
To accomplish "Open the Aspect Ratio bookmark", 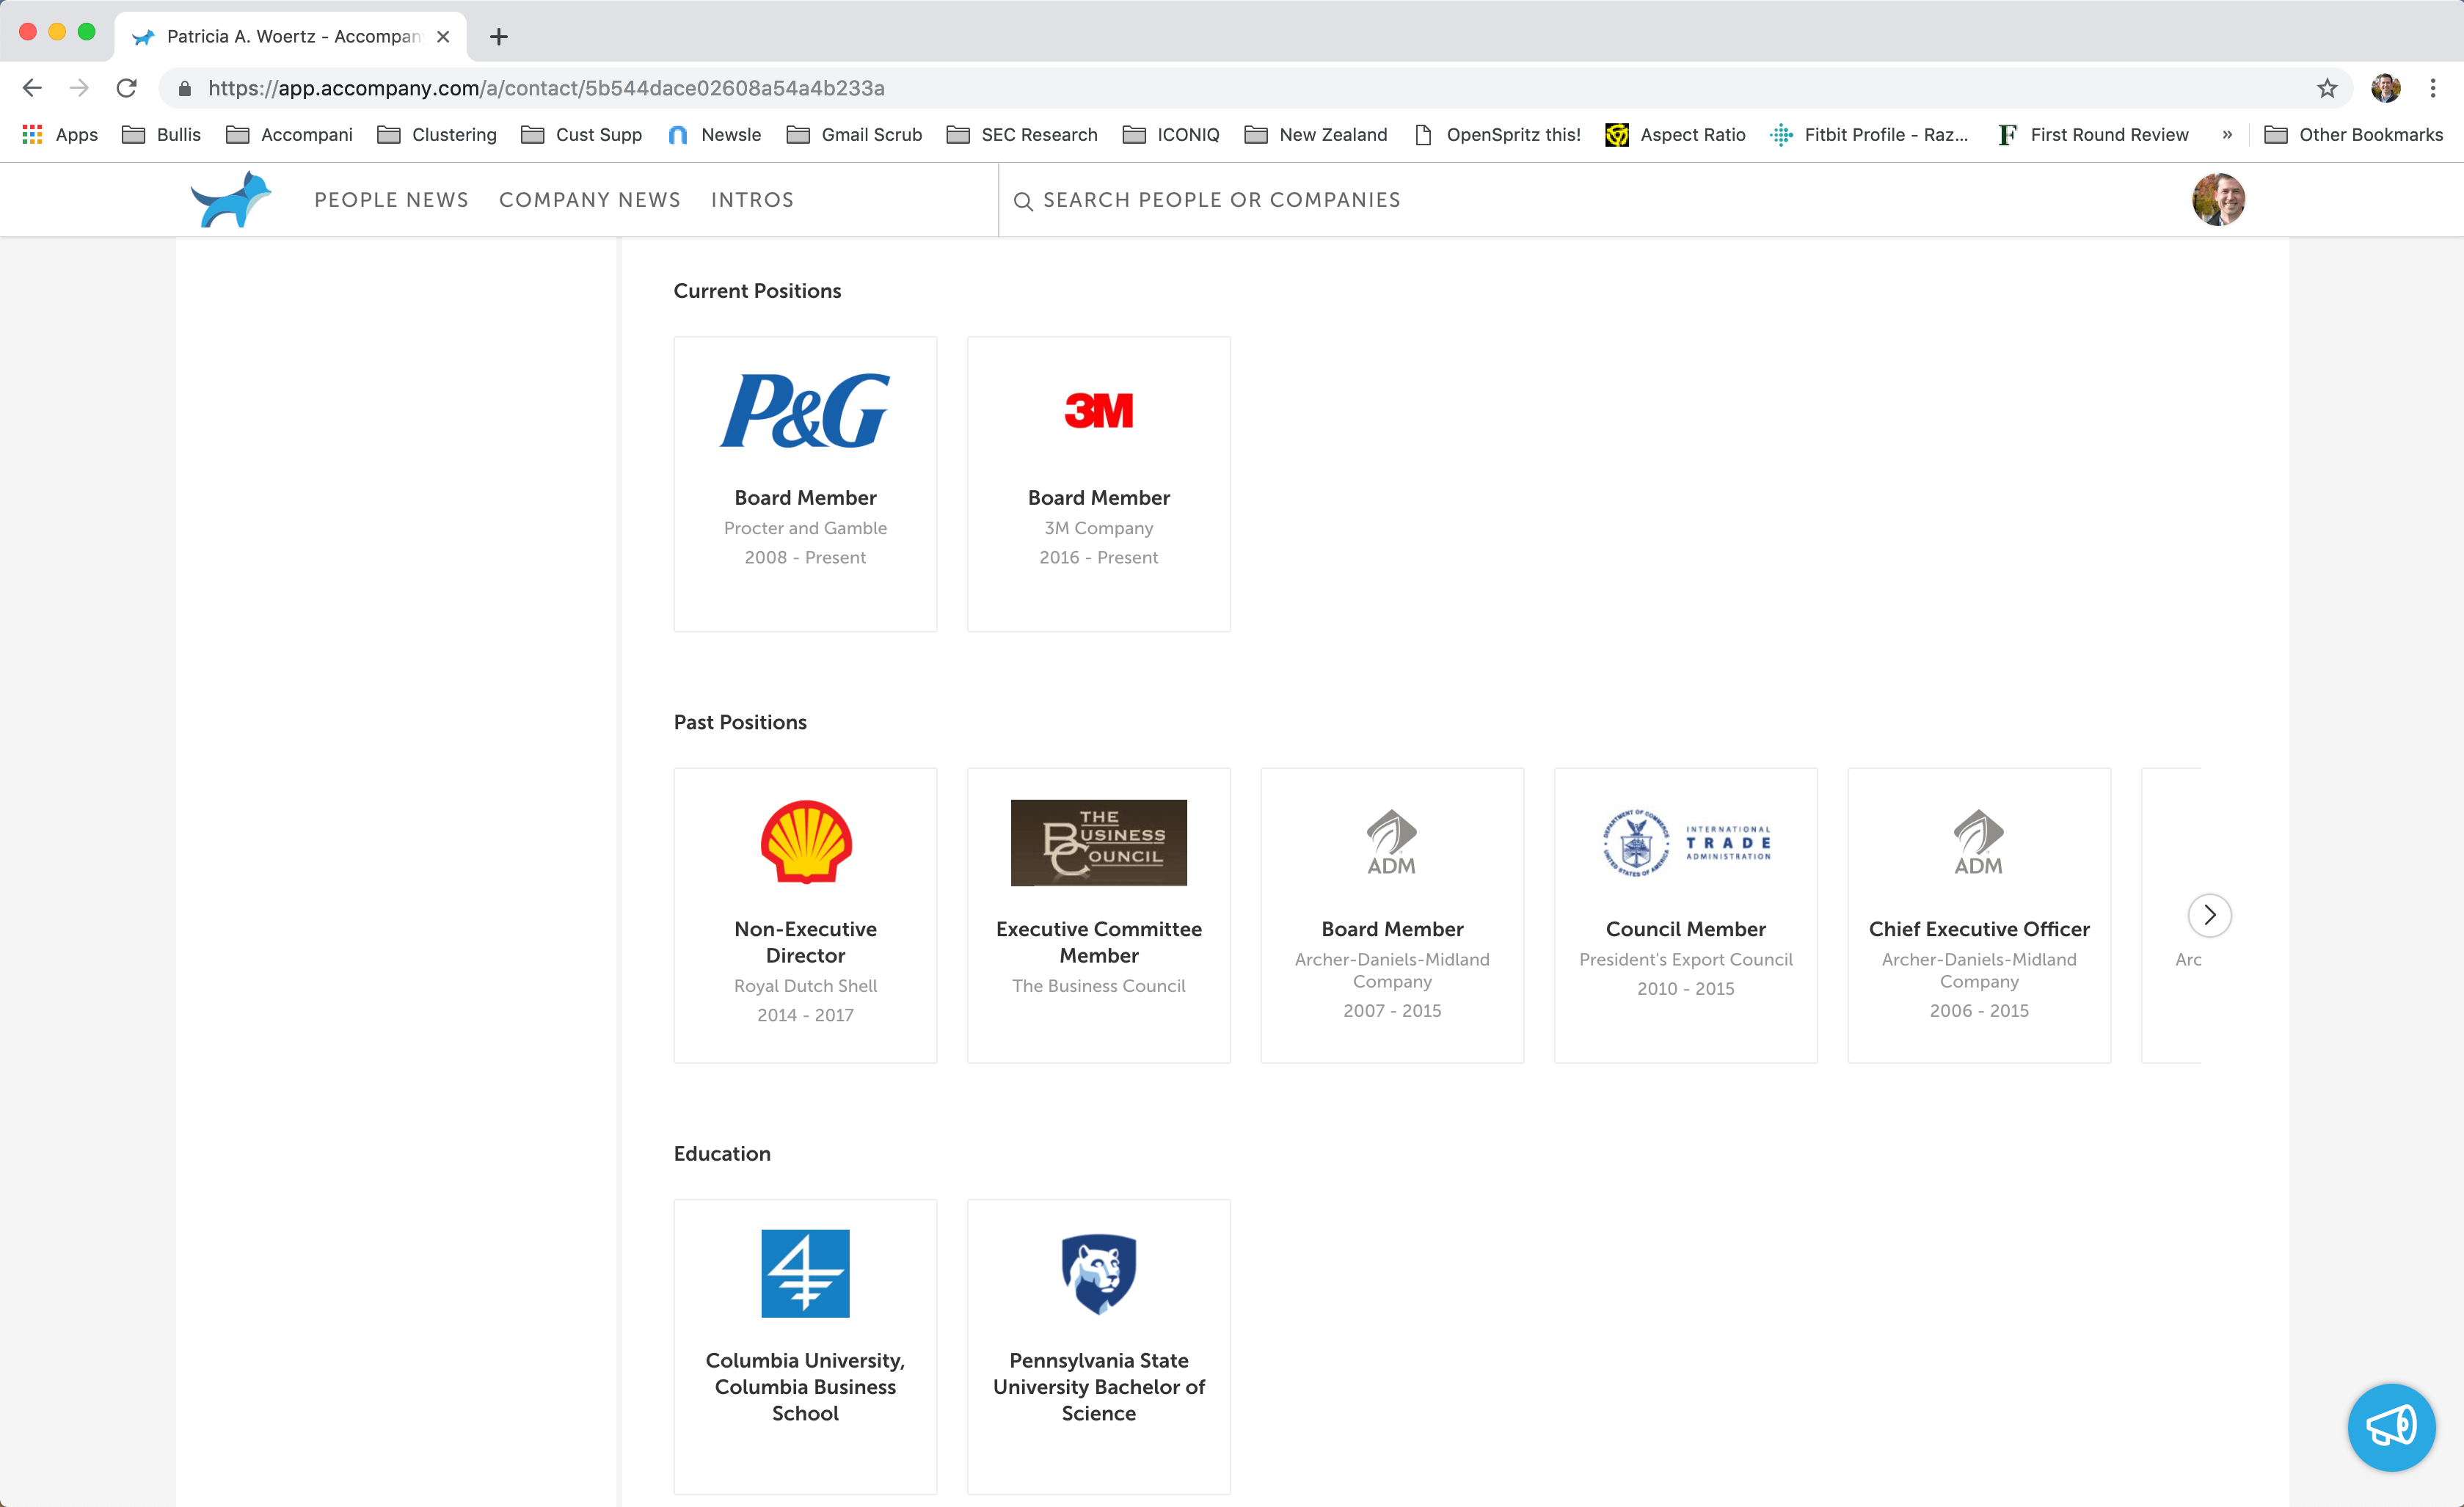I will (x=1675, y=134).
